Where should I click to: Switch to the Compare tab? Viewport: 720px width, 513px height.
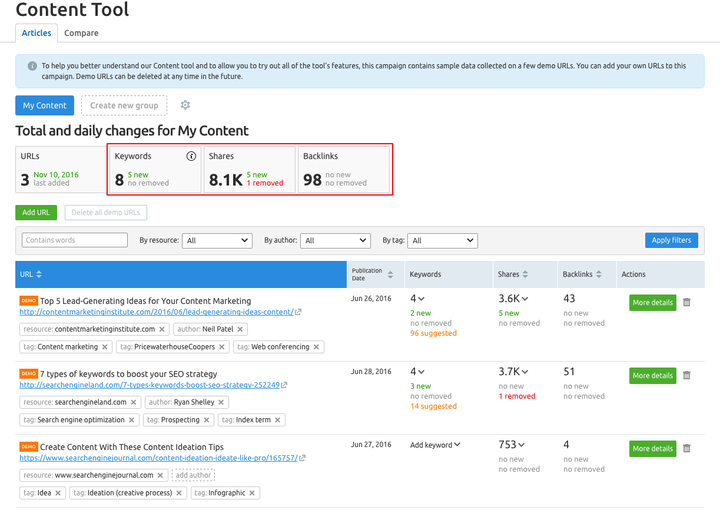(x=81, y=33)
